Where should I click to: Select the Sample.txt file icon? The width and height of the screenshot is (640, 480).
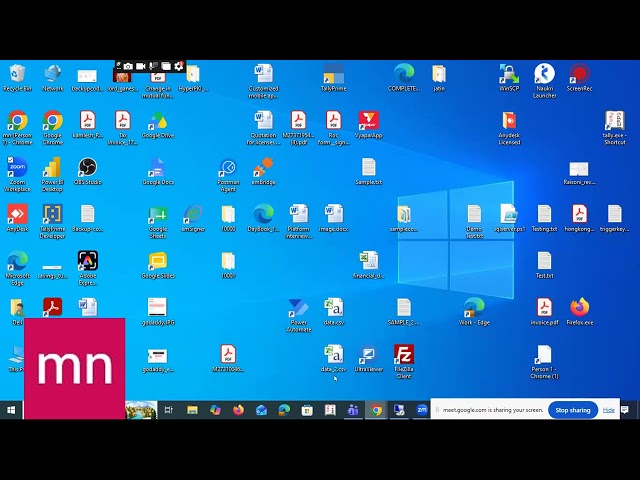[x=369, y=171]
